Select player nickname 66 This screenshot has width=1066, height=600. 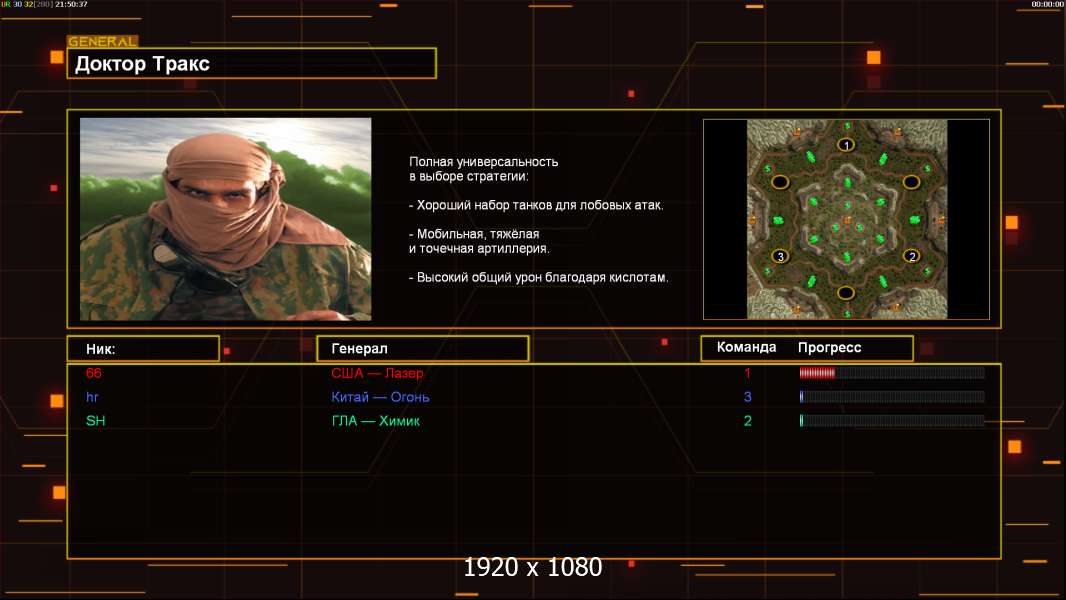tap(94, 373)
